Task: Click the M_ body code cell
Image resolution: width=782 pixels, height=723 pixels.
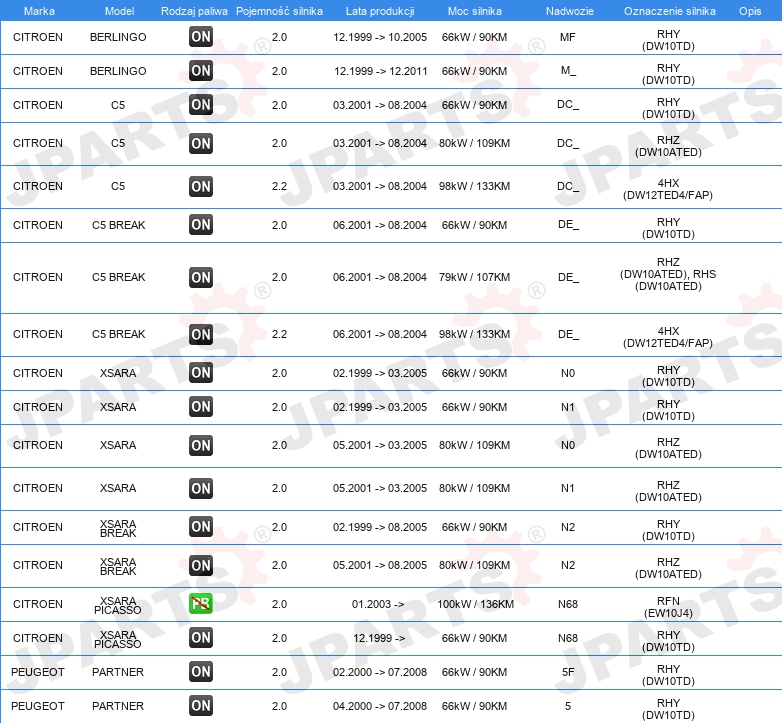Action: coord(568,70)
